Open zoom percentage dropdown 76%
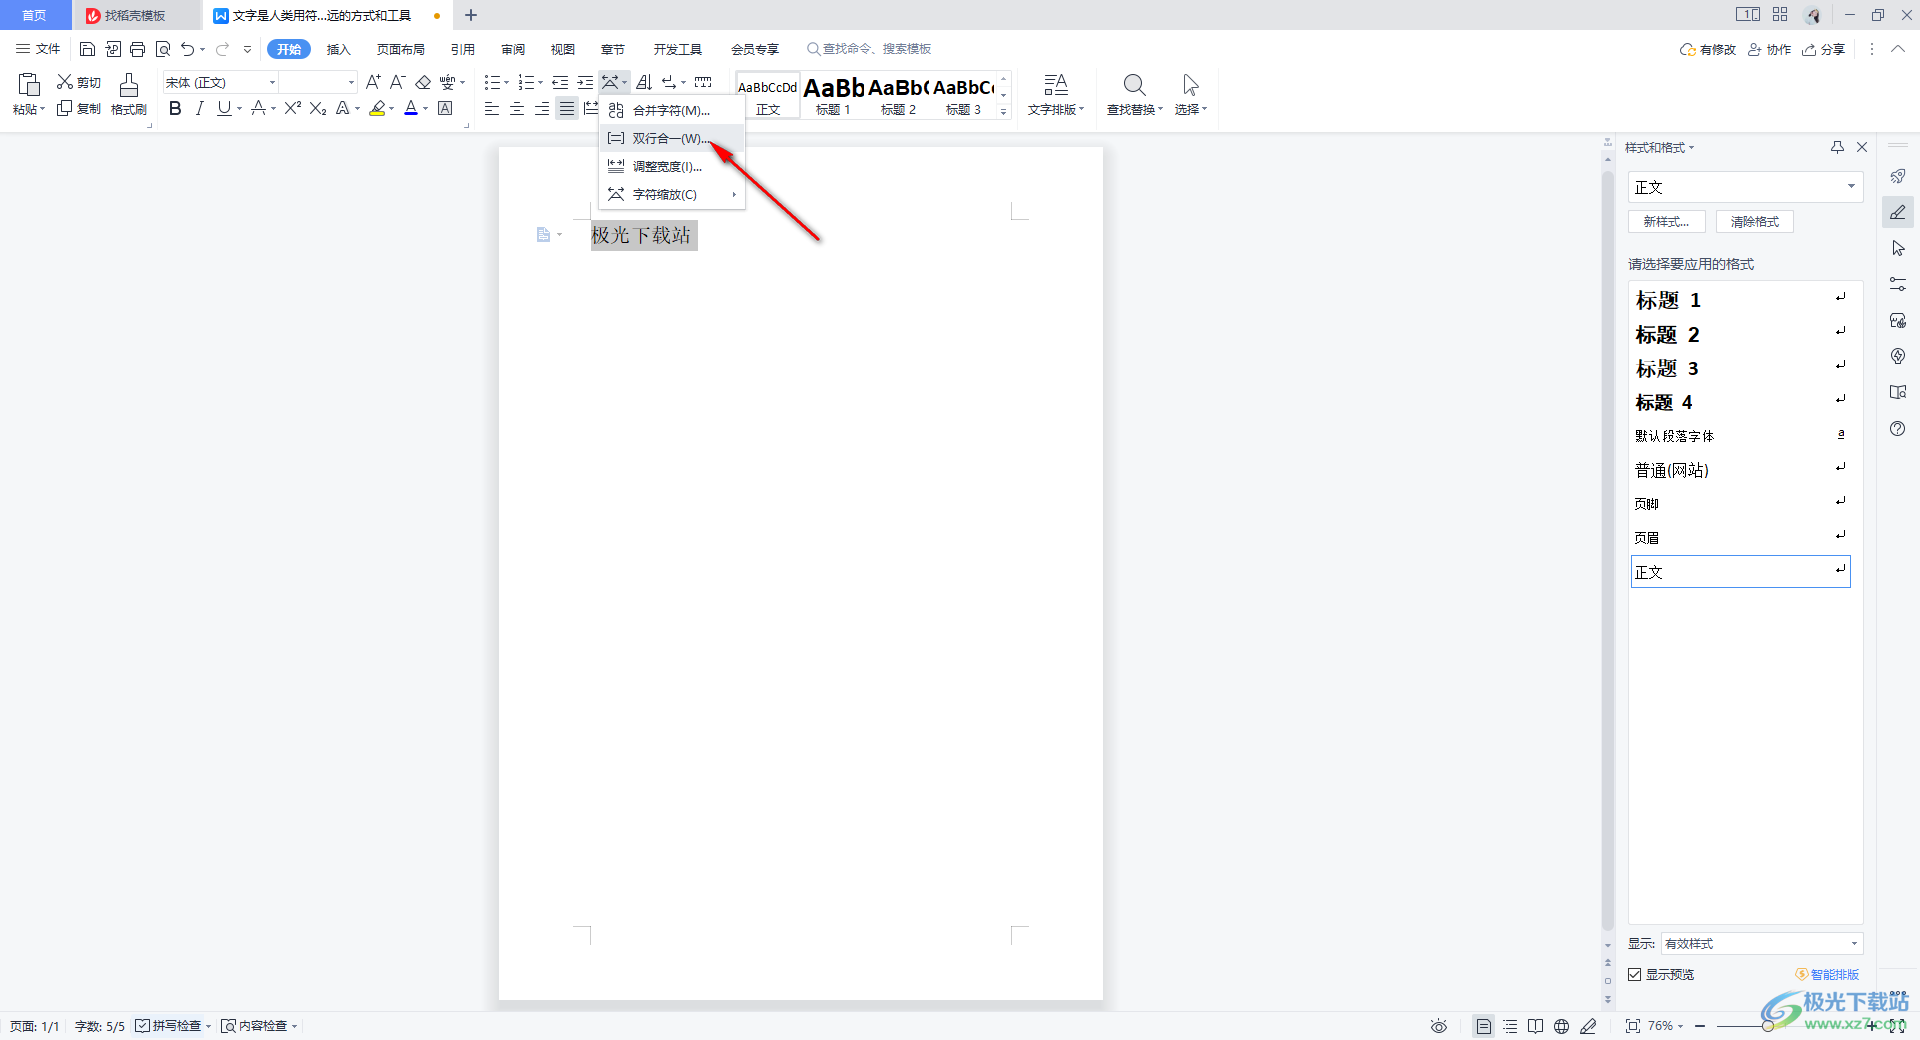1920x1040 pixels. click(x=1666, y=1026)
